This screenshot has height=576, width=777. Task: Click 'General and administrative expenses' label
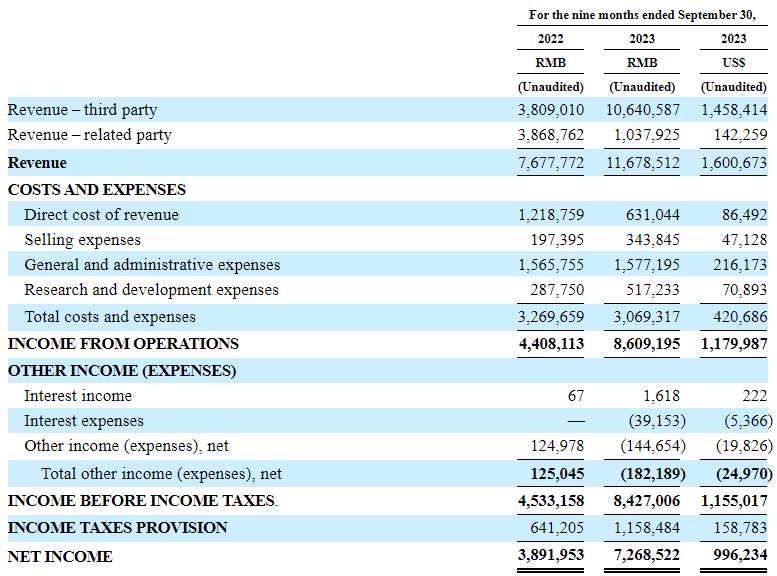pos(152,265)
